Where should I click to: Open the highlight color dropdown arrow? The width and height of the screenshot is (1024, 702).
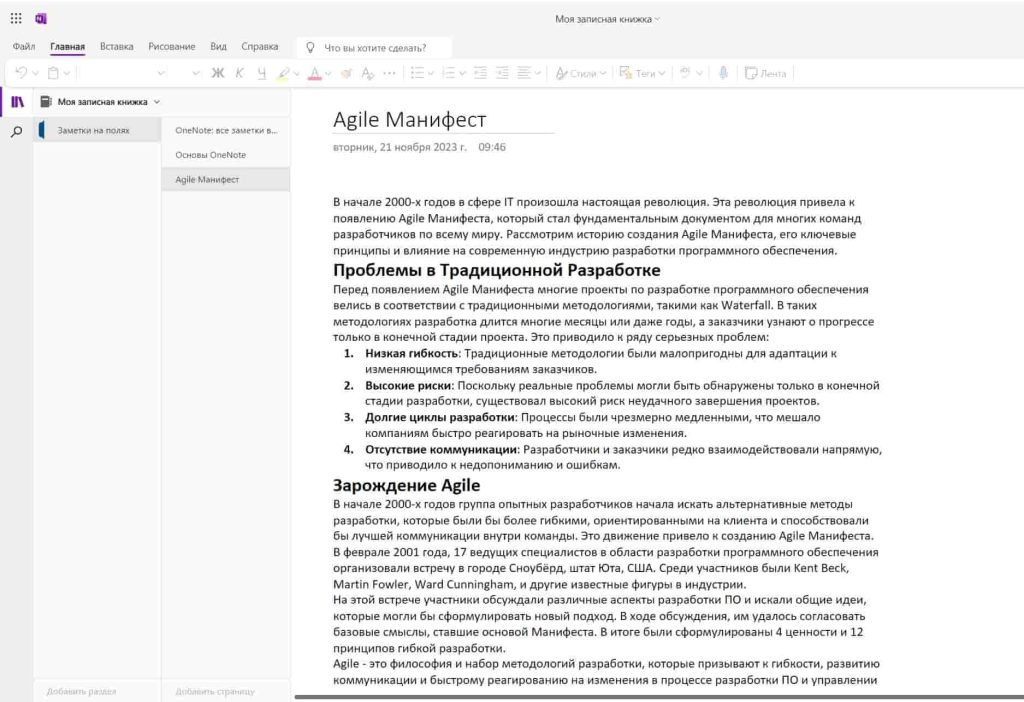[296, 73]
